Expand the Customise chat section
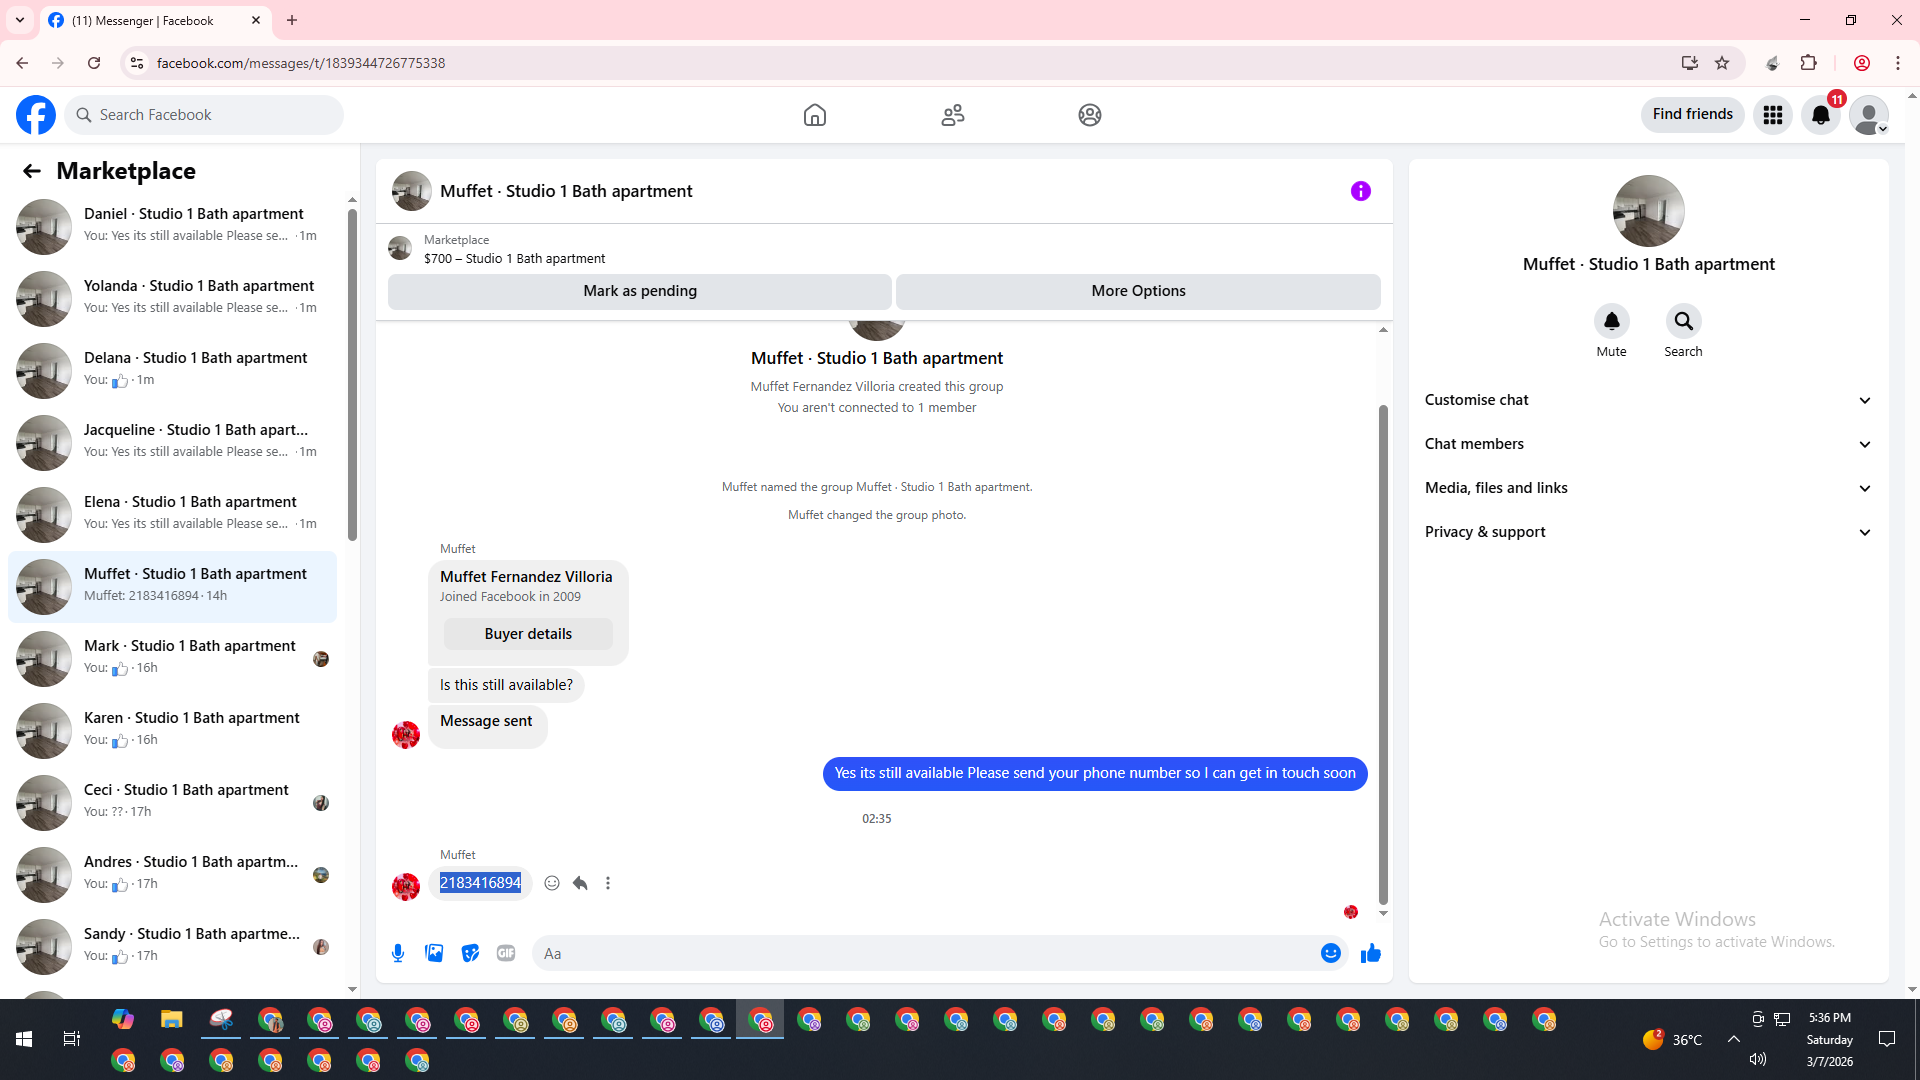This screenshot has width=1920, height=1080. click(x=1649, y=400)
